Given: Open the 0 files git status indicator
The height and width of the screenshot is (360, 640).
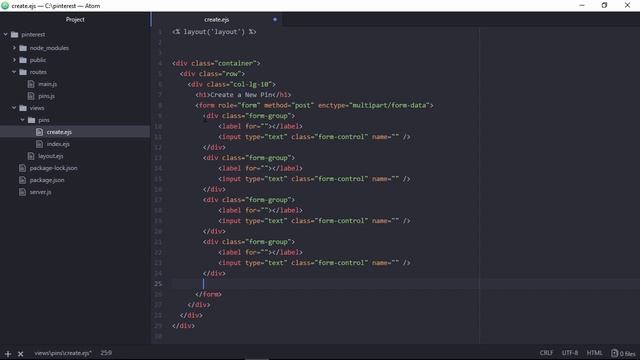Looking at the screenshot, I should 623,353.
